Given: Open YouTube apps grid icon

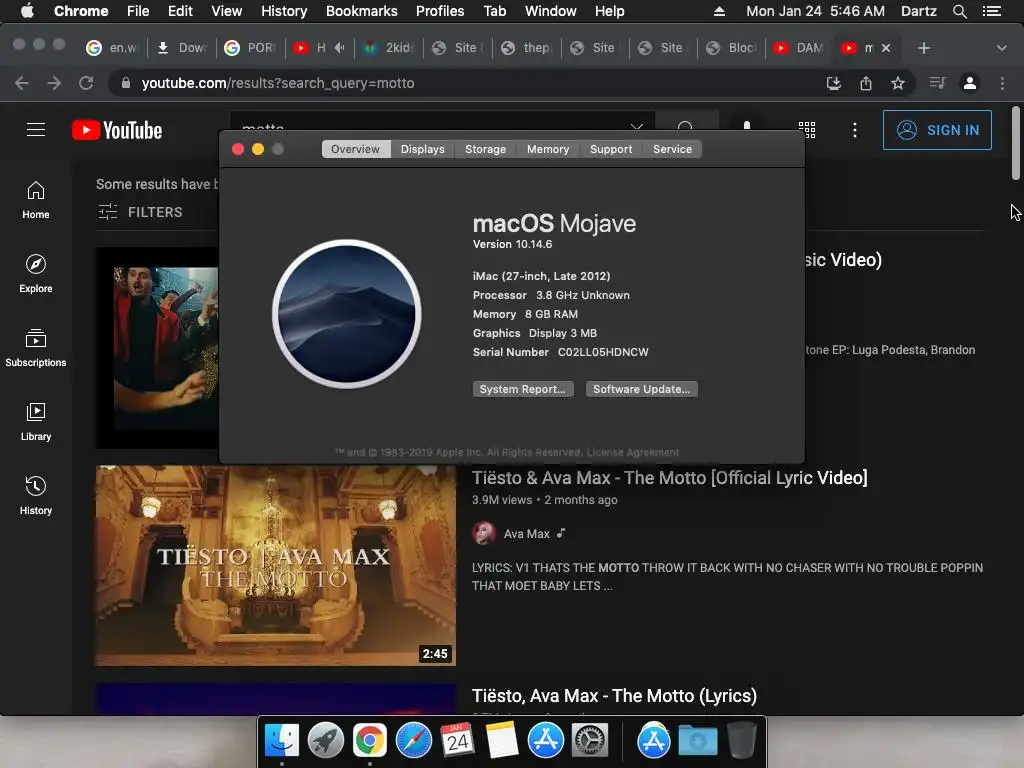Looking at the screenshot, I should click(x=807, y=130).
